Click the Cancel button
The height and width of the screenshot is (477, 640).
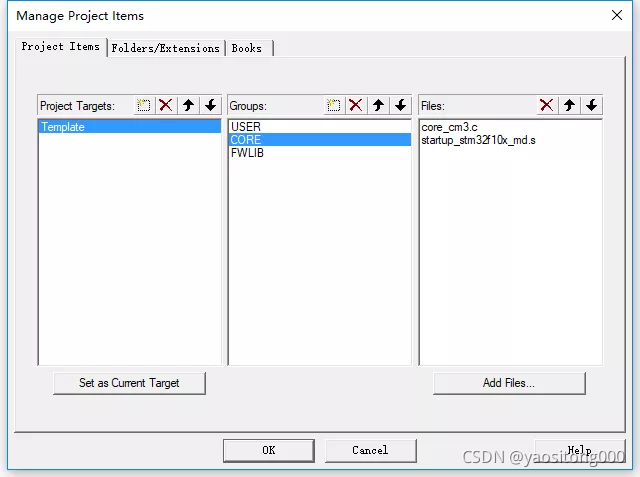370,450
